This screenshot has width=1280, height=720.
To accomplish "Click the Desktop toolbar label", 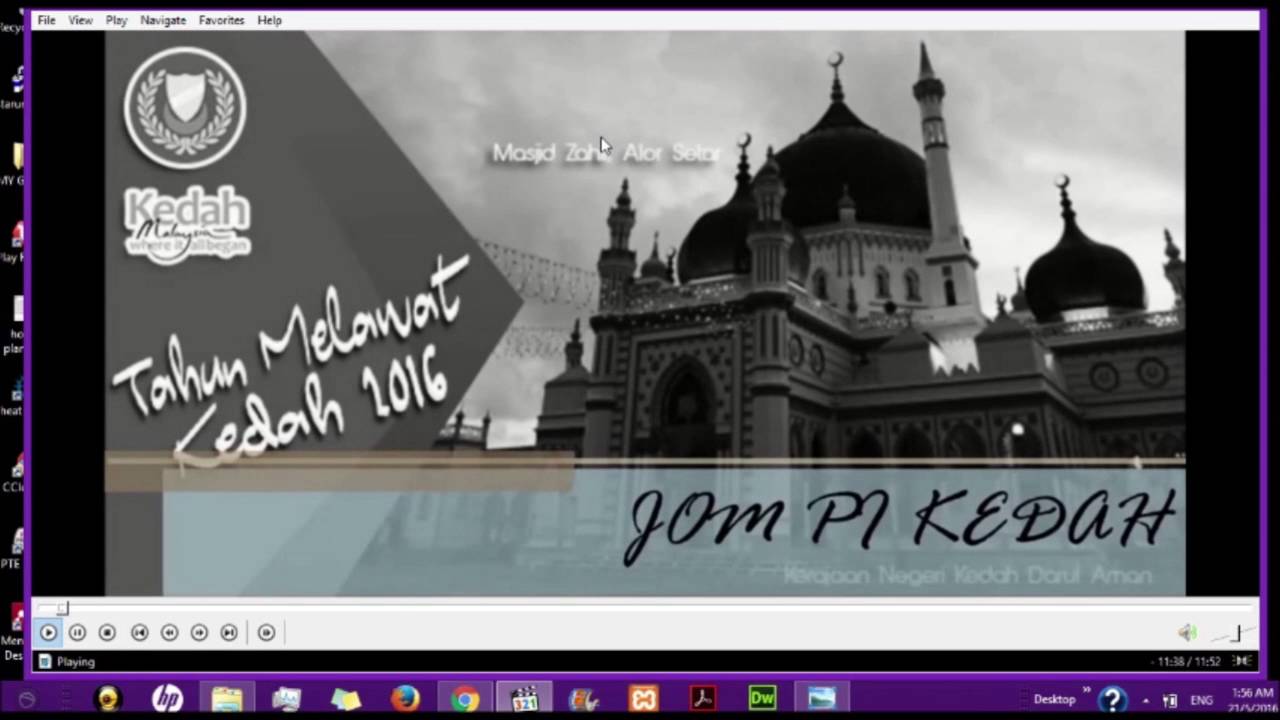I will (x=1054, y=699).
